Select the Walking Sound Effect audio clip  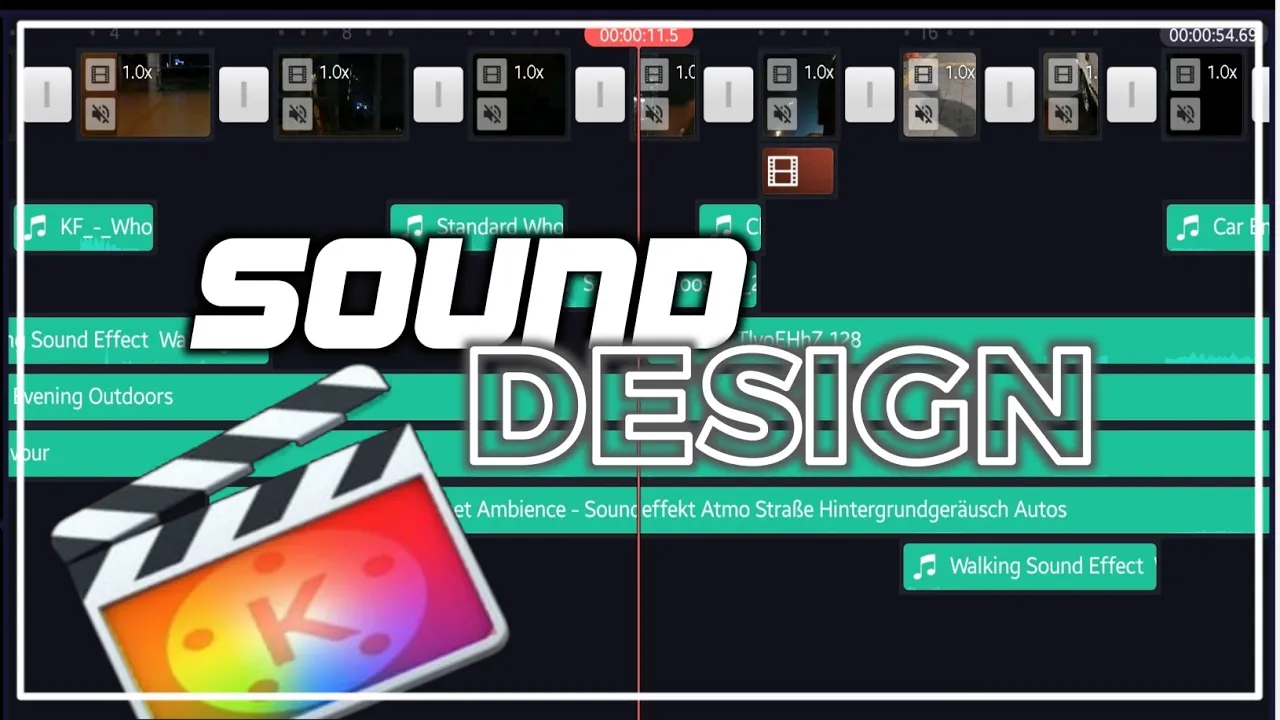pos(1030,567)
